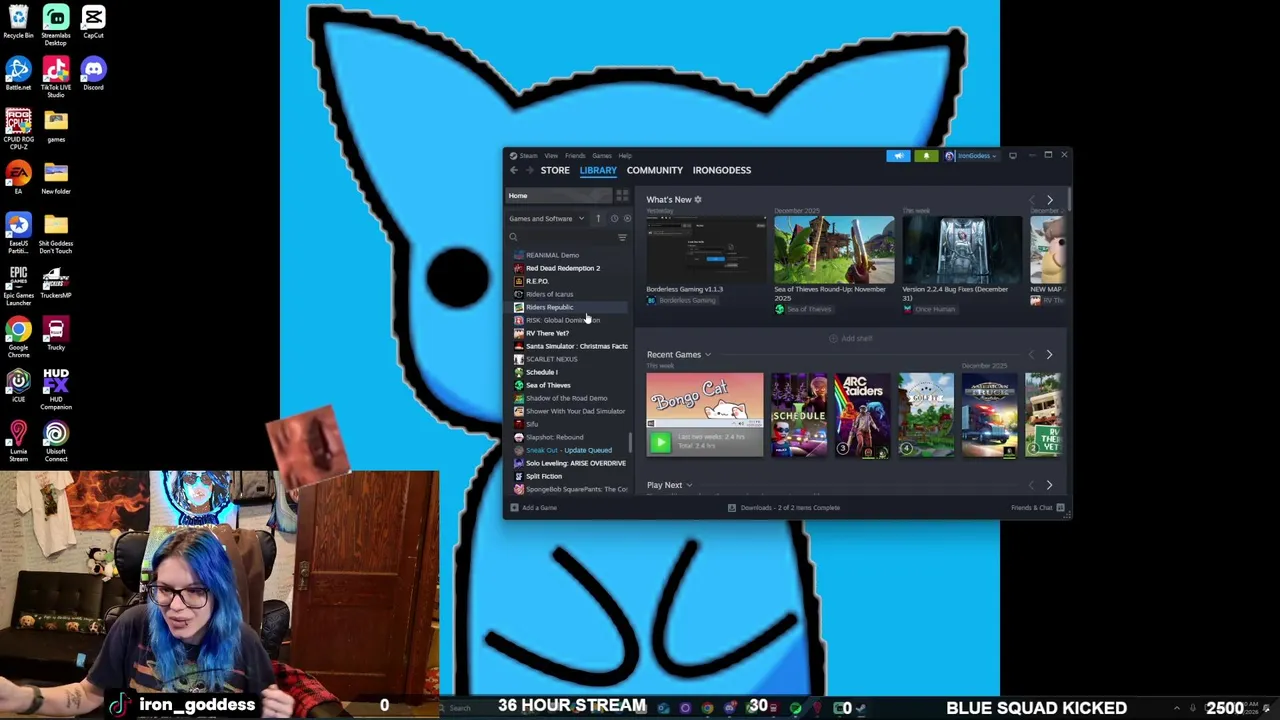Open the IRONGODESS profile tab

pyautogui.click(x=722, y=170)
